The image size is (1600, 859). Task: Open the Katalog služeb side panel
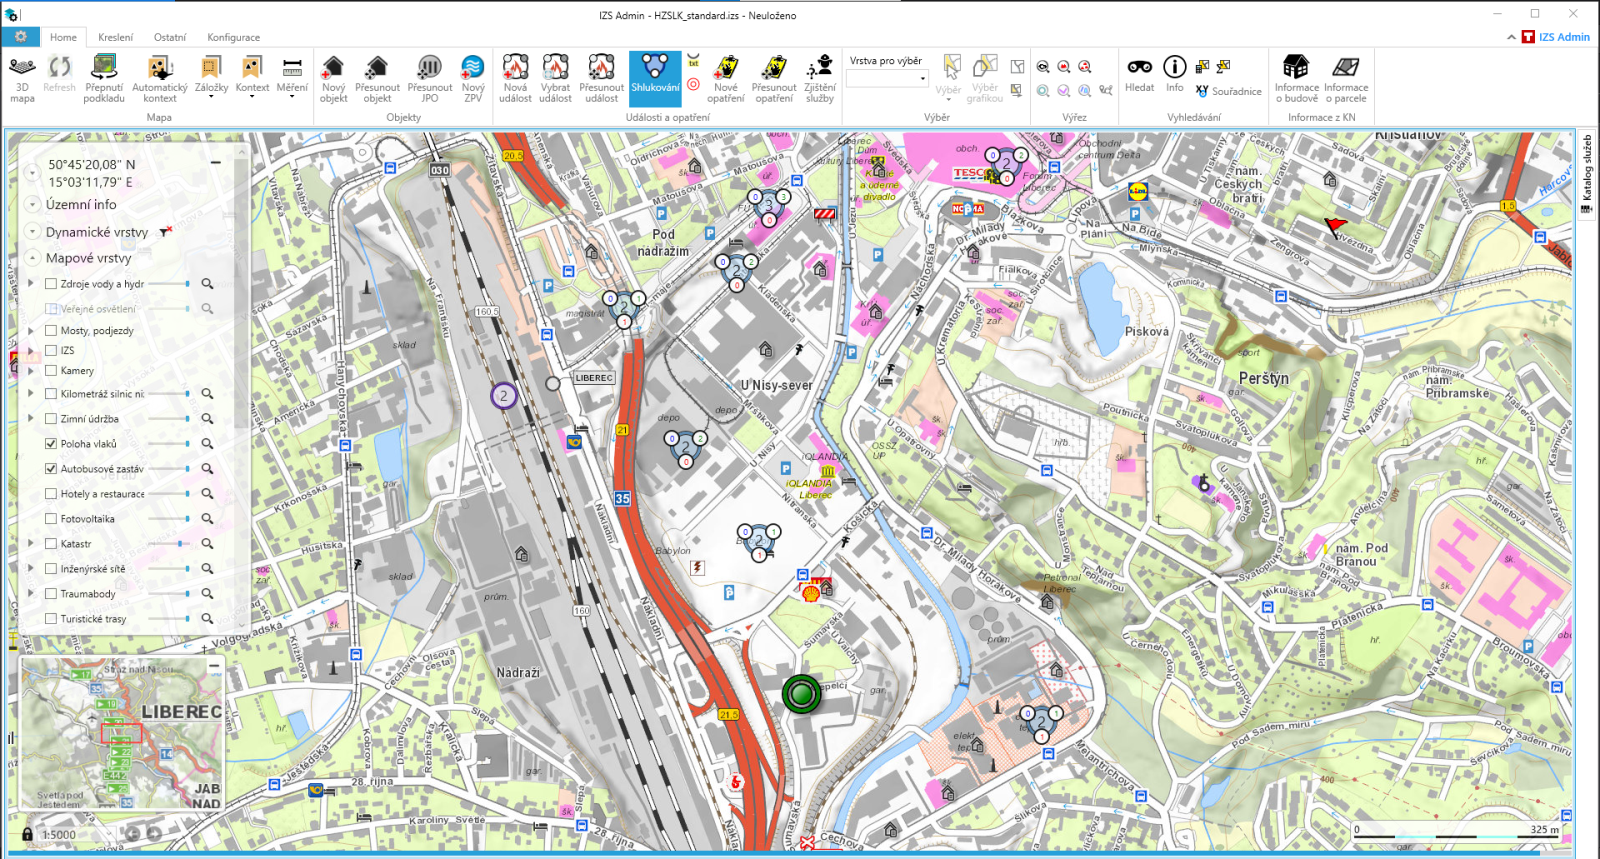click(x=1586, y=175)
